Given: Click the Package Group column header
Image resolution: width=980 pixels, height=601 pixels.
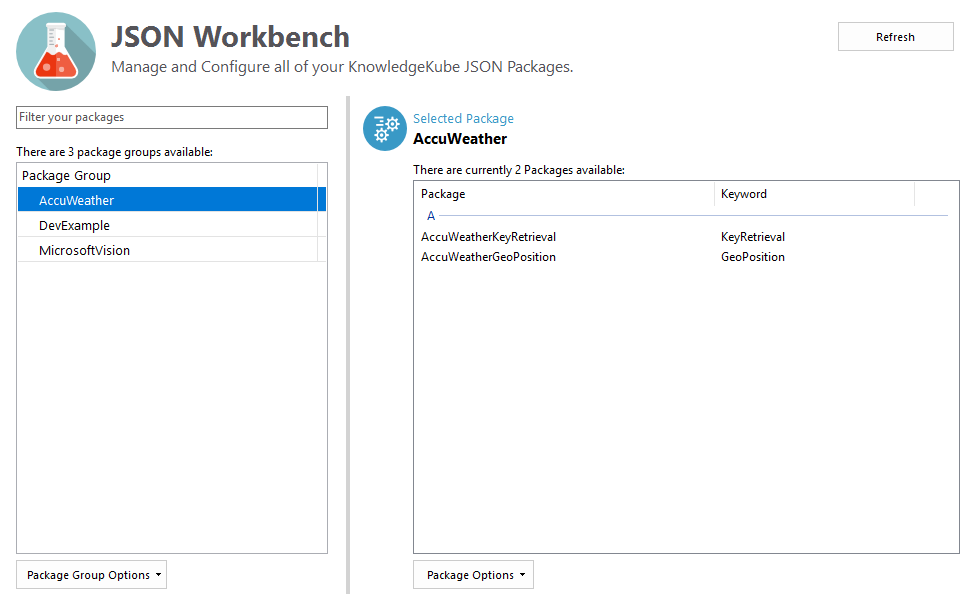Looking at the screenshot, I should (168, 176).
